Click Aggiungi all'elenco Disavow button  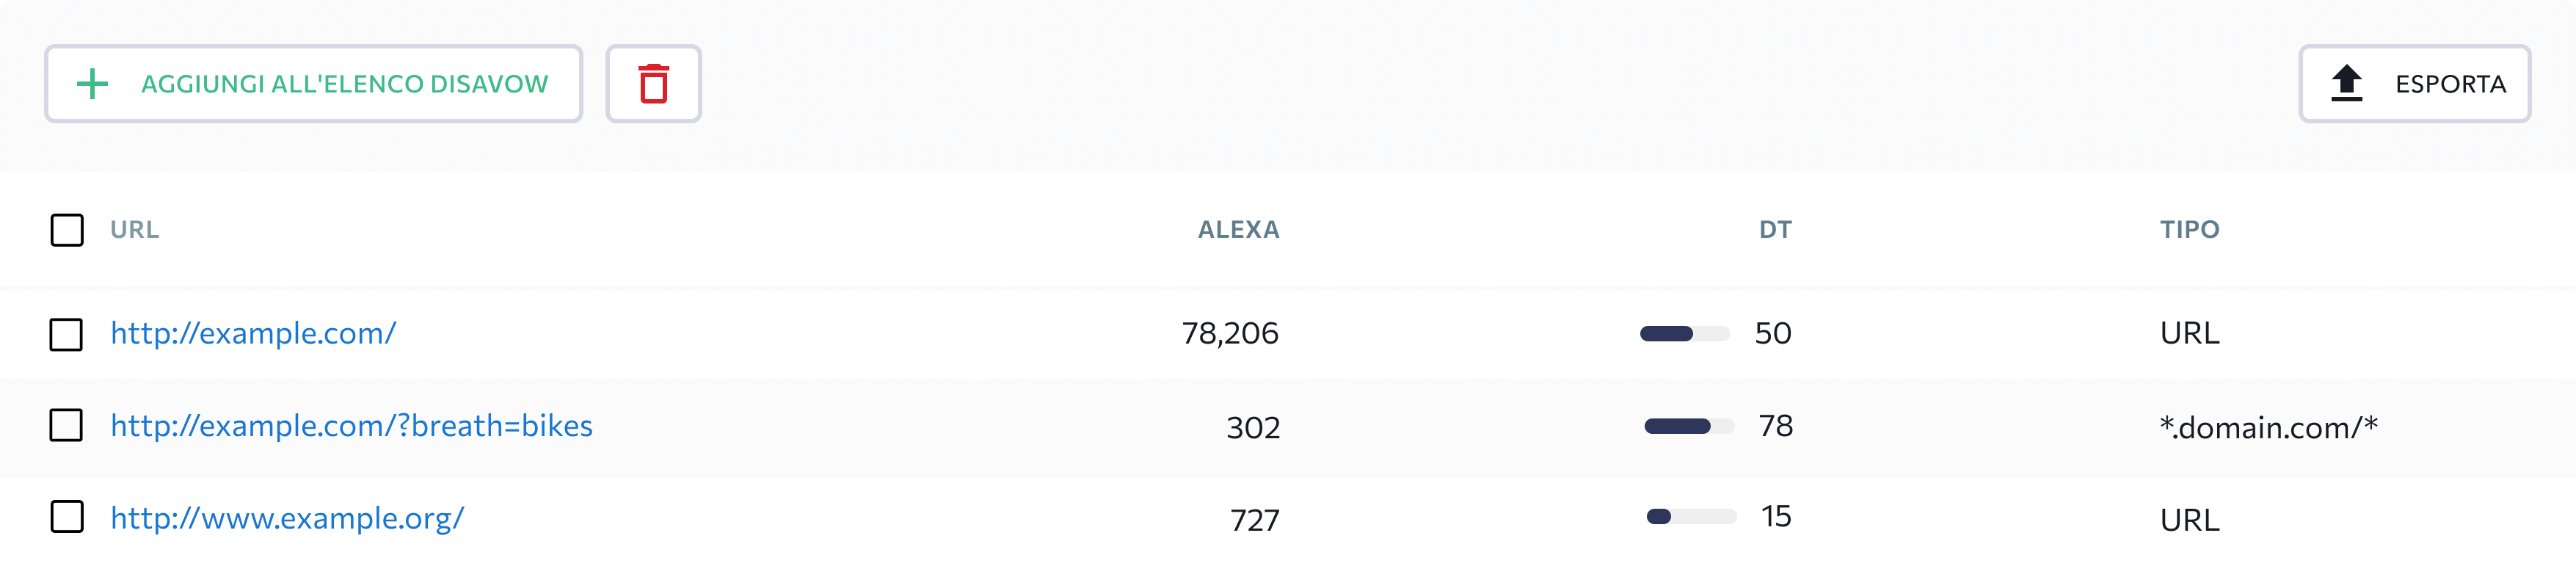click(x=313, y=84)
